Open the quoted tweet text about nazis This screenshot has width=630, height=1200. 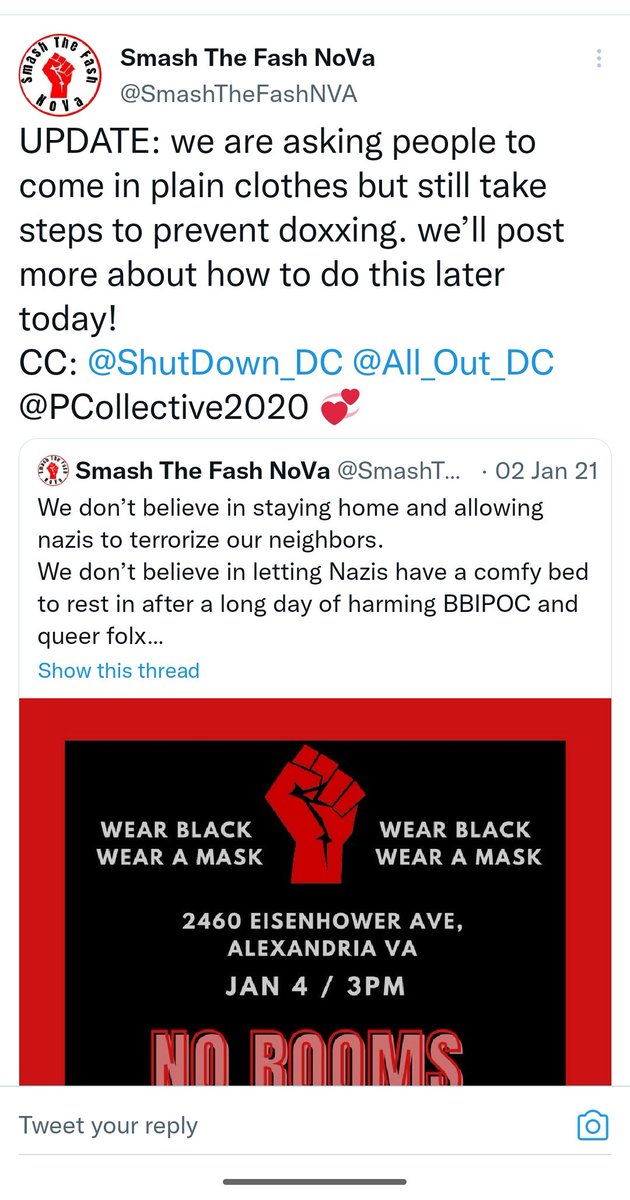pos(310,571)
